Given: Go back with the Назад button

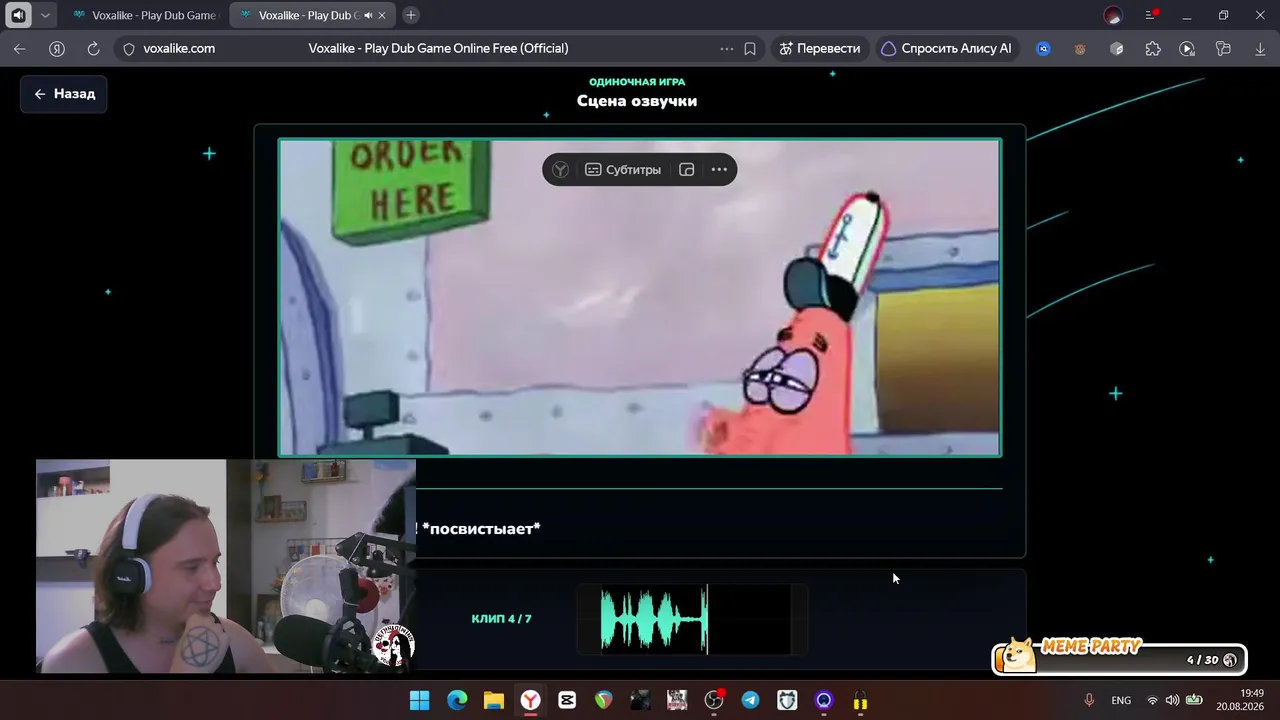Looking at the screenshot, I should [64, 94].
